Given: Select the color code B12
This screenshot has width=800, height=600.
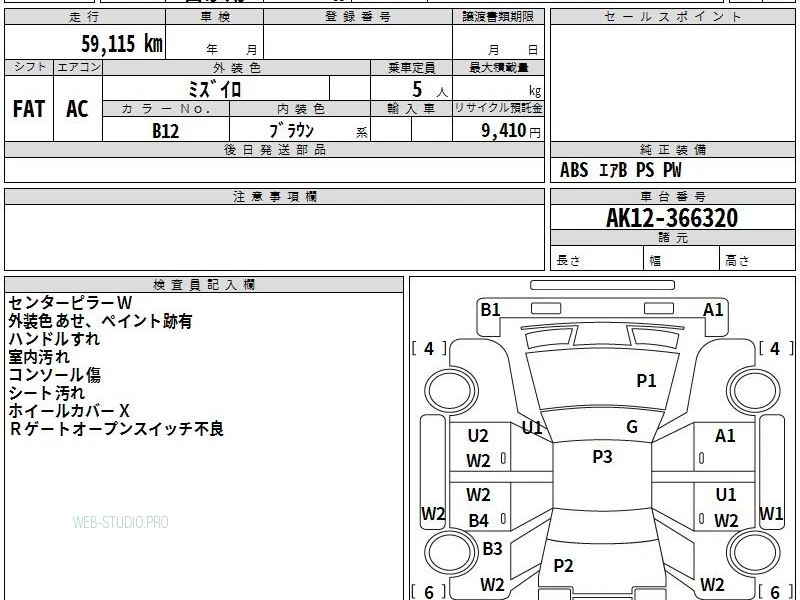Looking at the screenshot, I should 166,131.
